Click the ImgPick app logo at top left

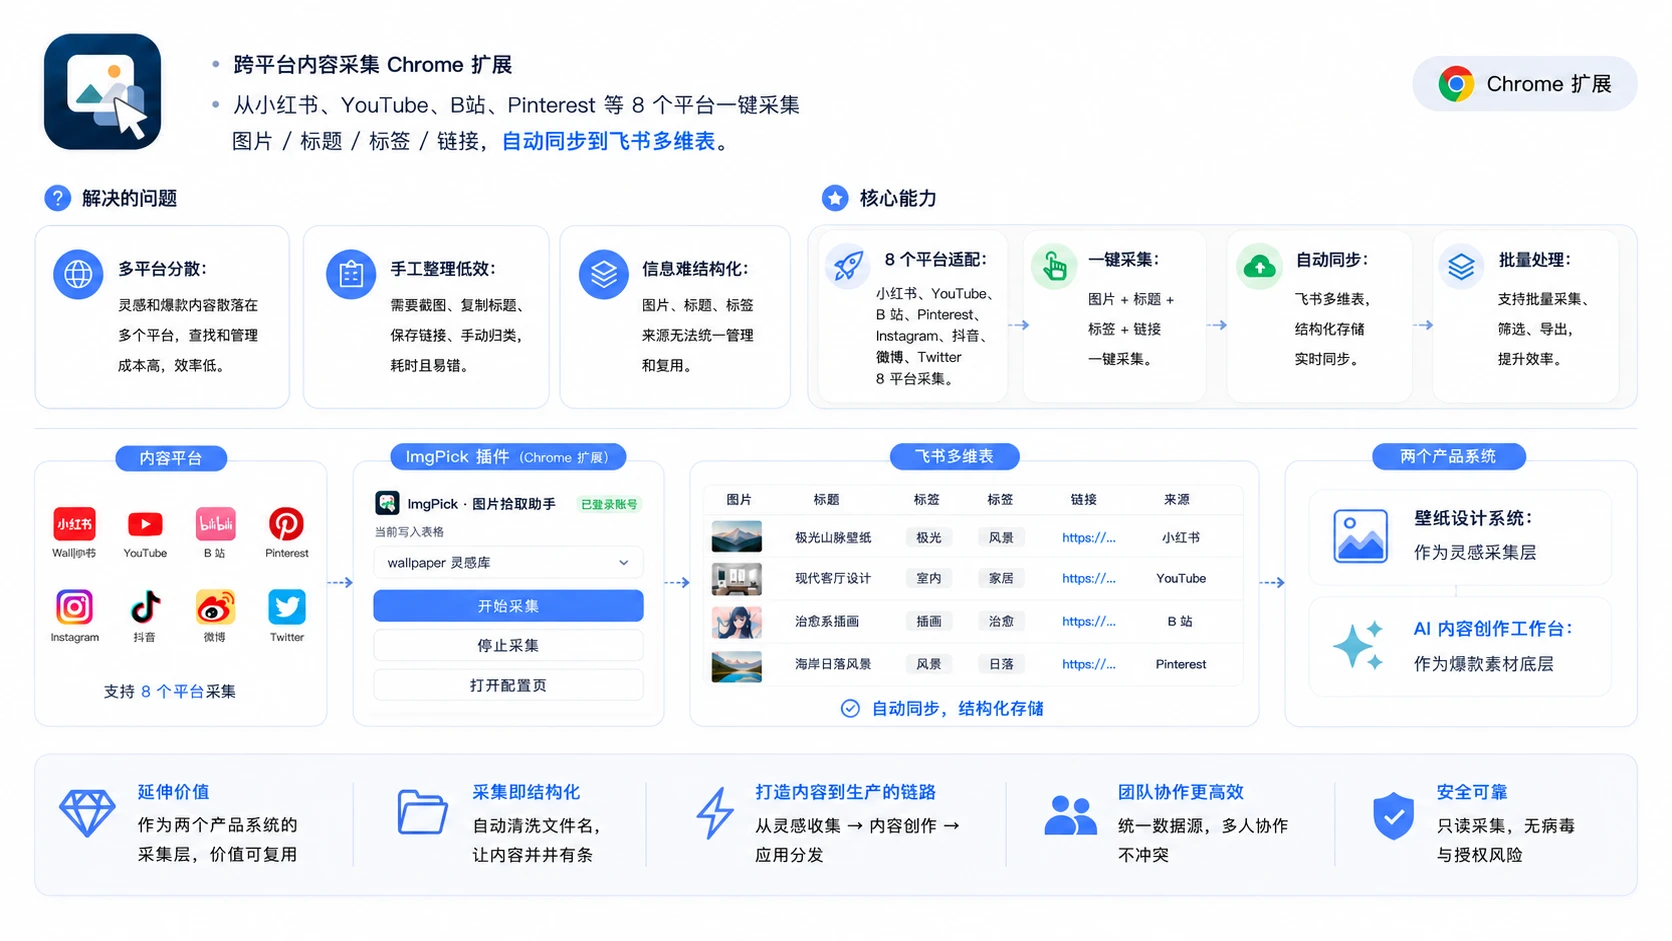click(x=102, y=92)
